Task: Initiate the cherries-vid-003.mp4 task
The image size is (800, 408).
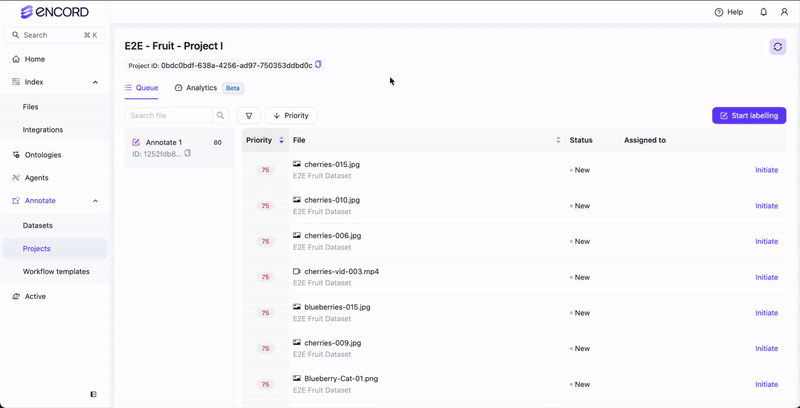Action: point(766,277)
